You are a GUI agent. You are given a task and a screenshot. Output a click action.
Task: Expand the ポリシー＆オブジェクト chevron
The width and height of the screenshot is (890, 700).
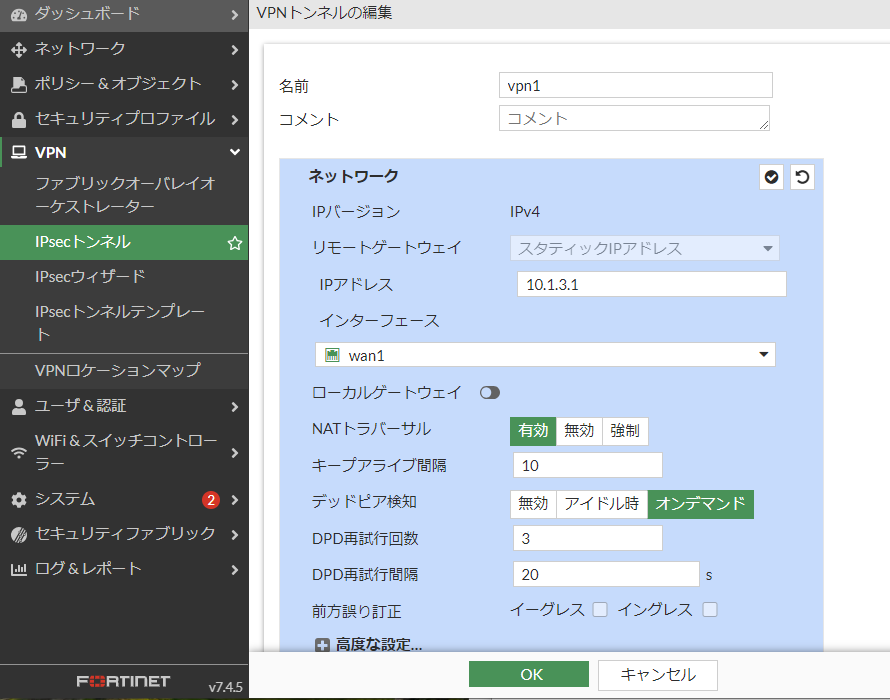click(234, 85)
